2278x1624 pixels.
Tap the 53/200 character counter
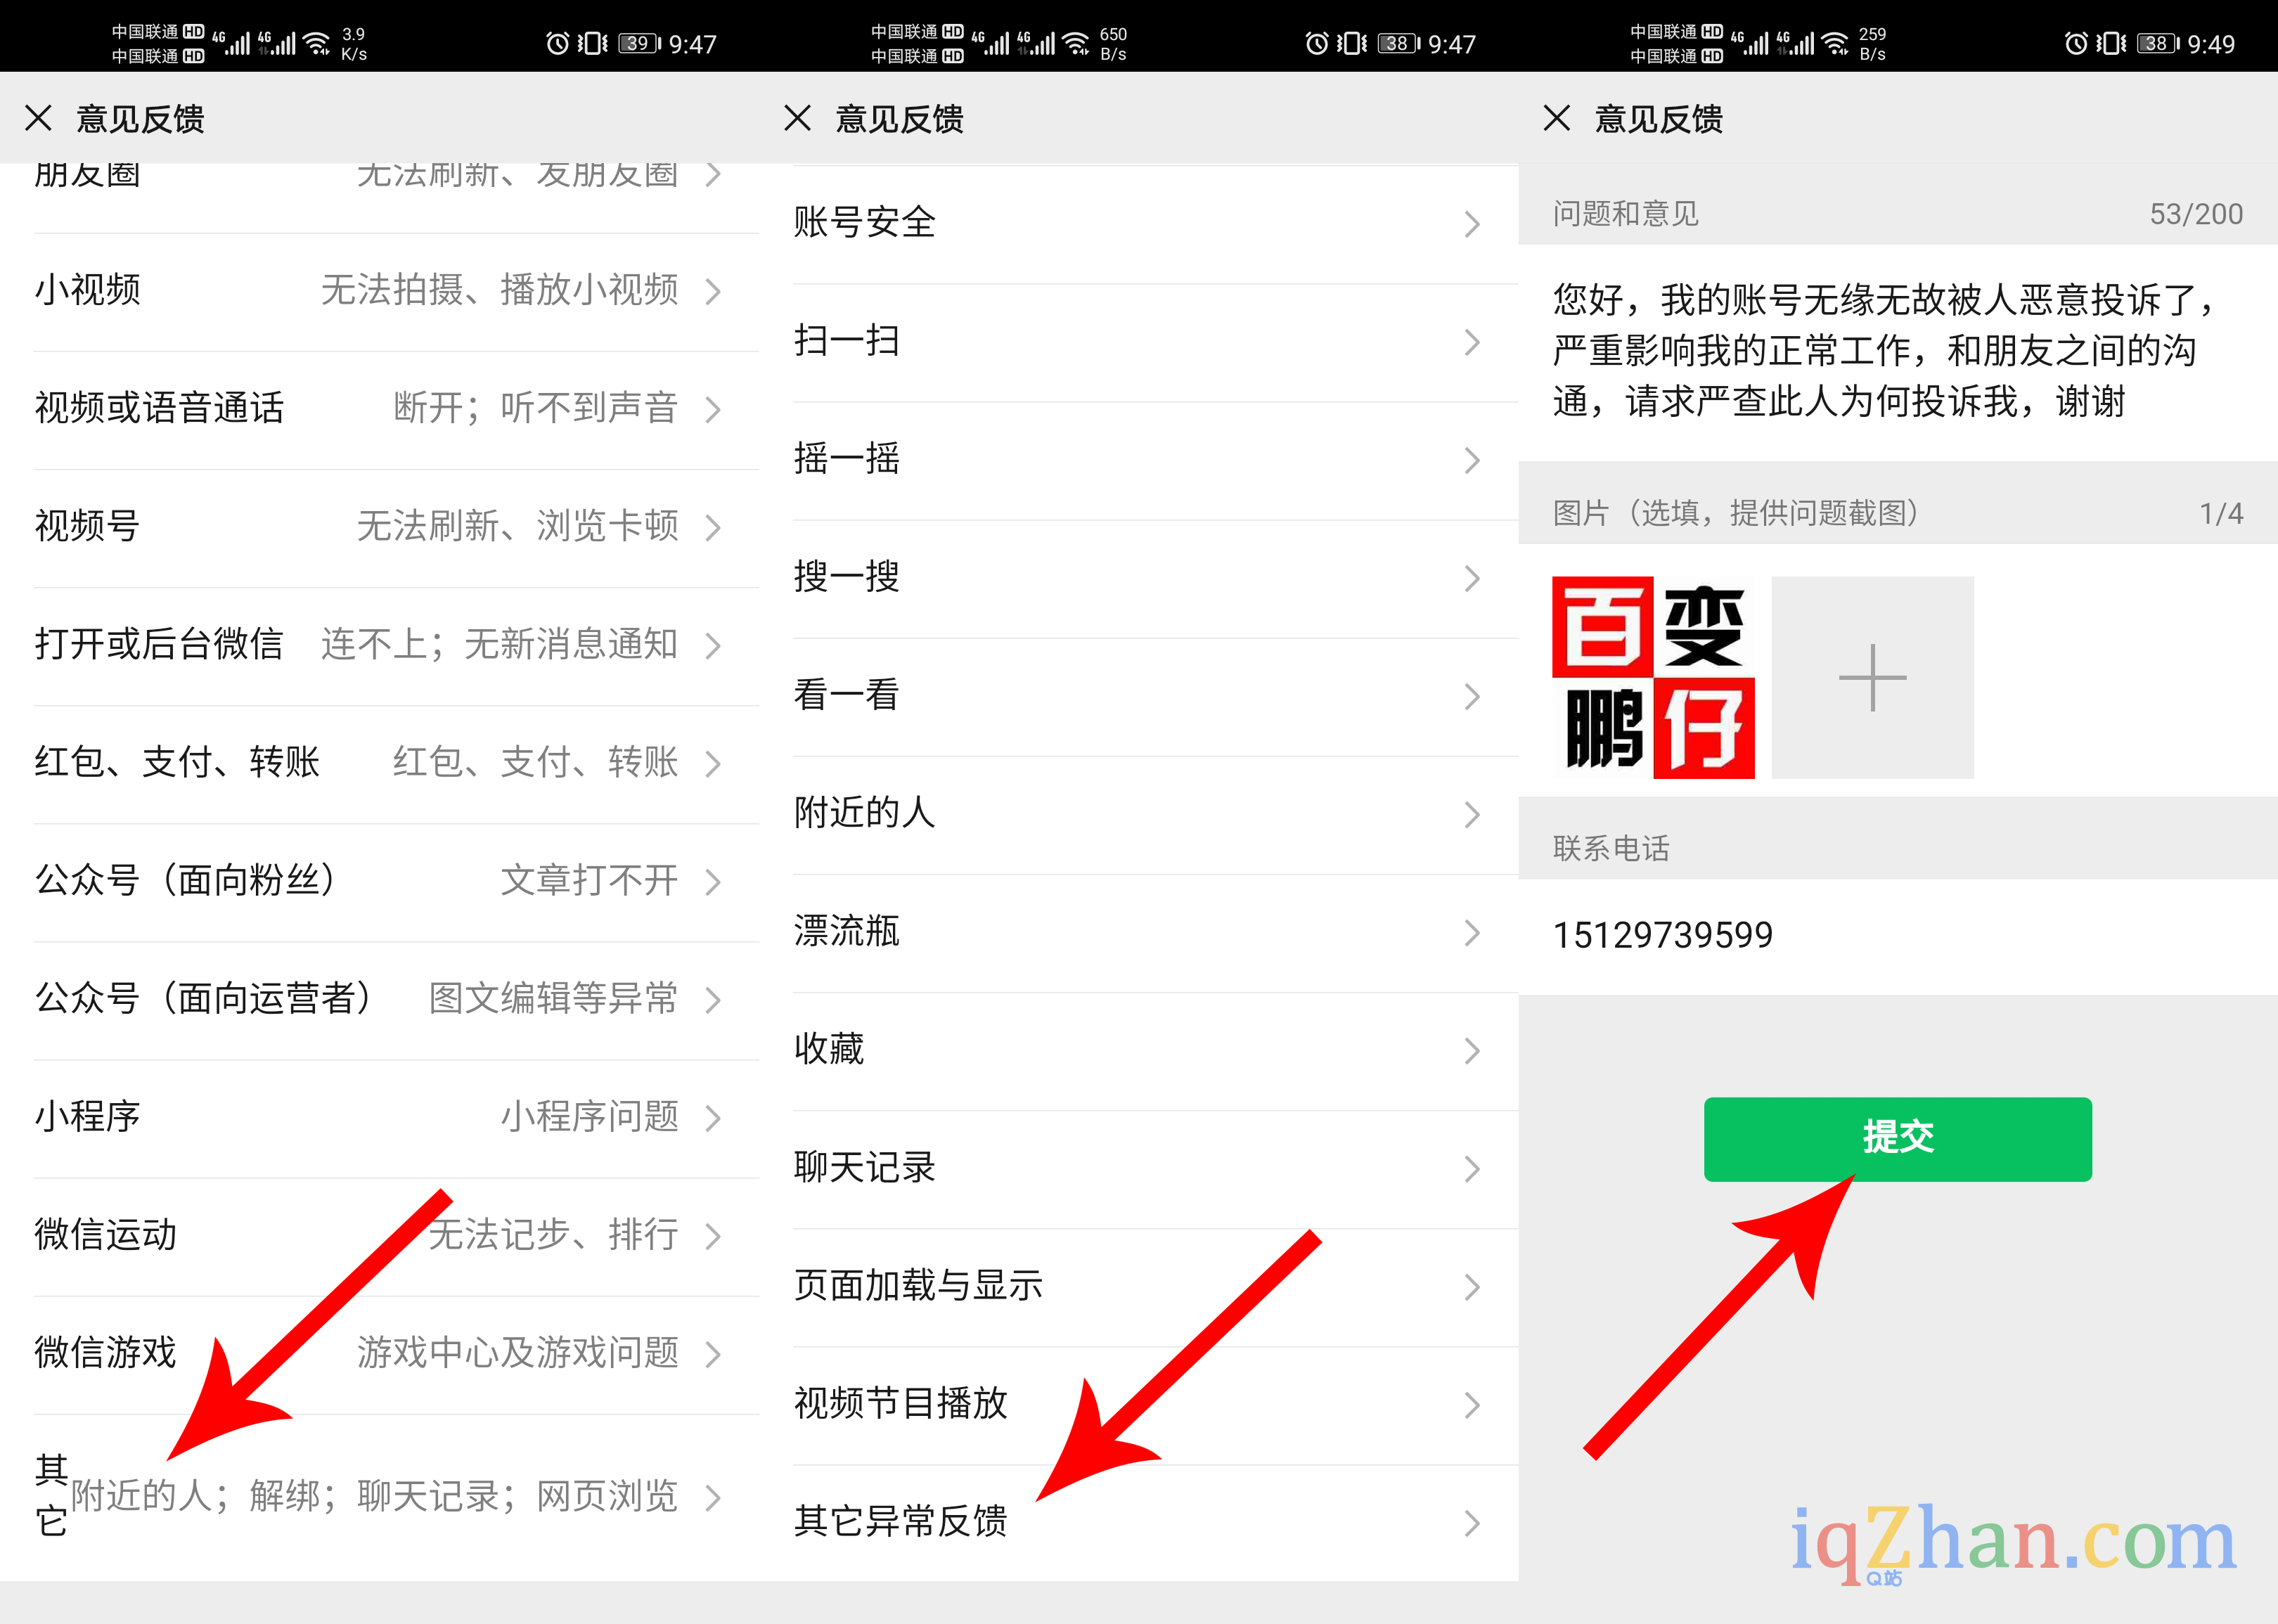point(2196,214)
